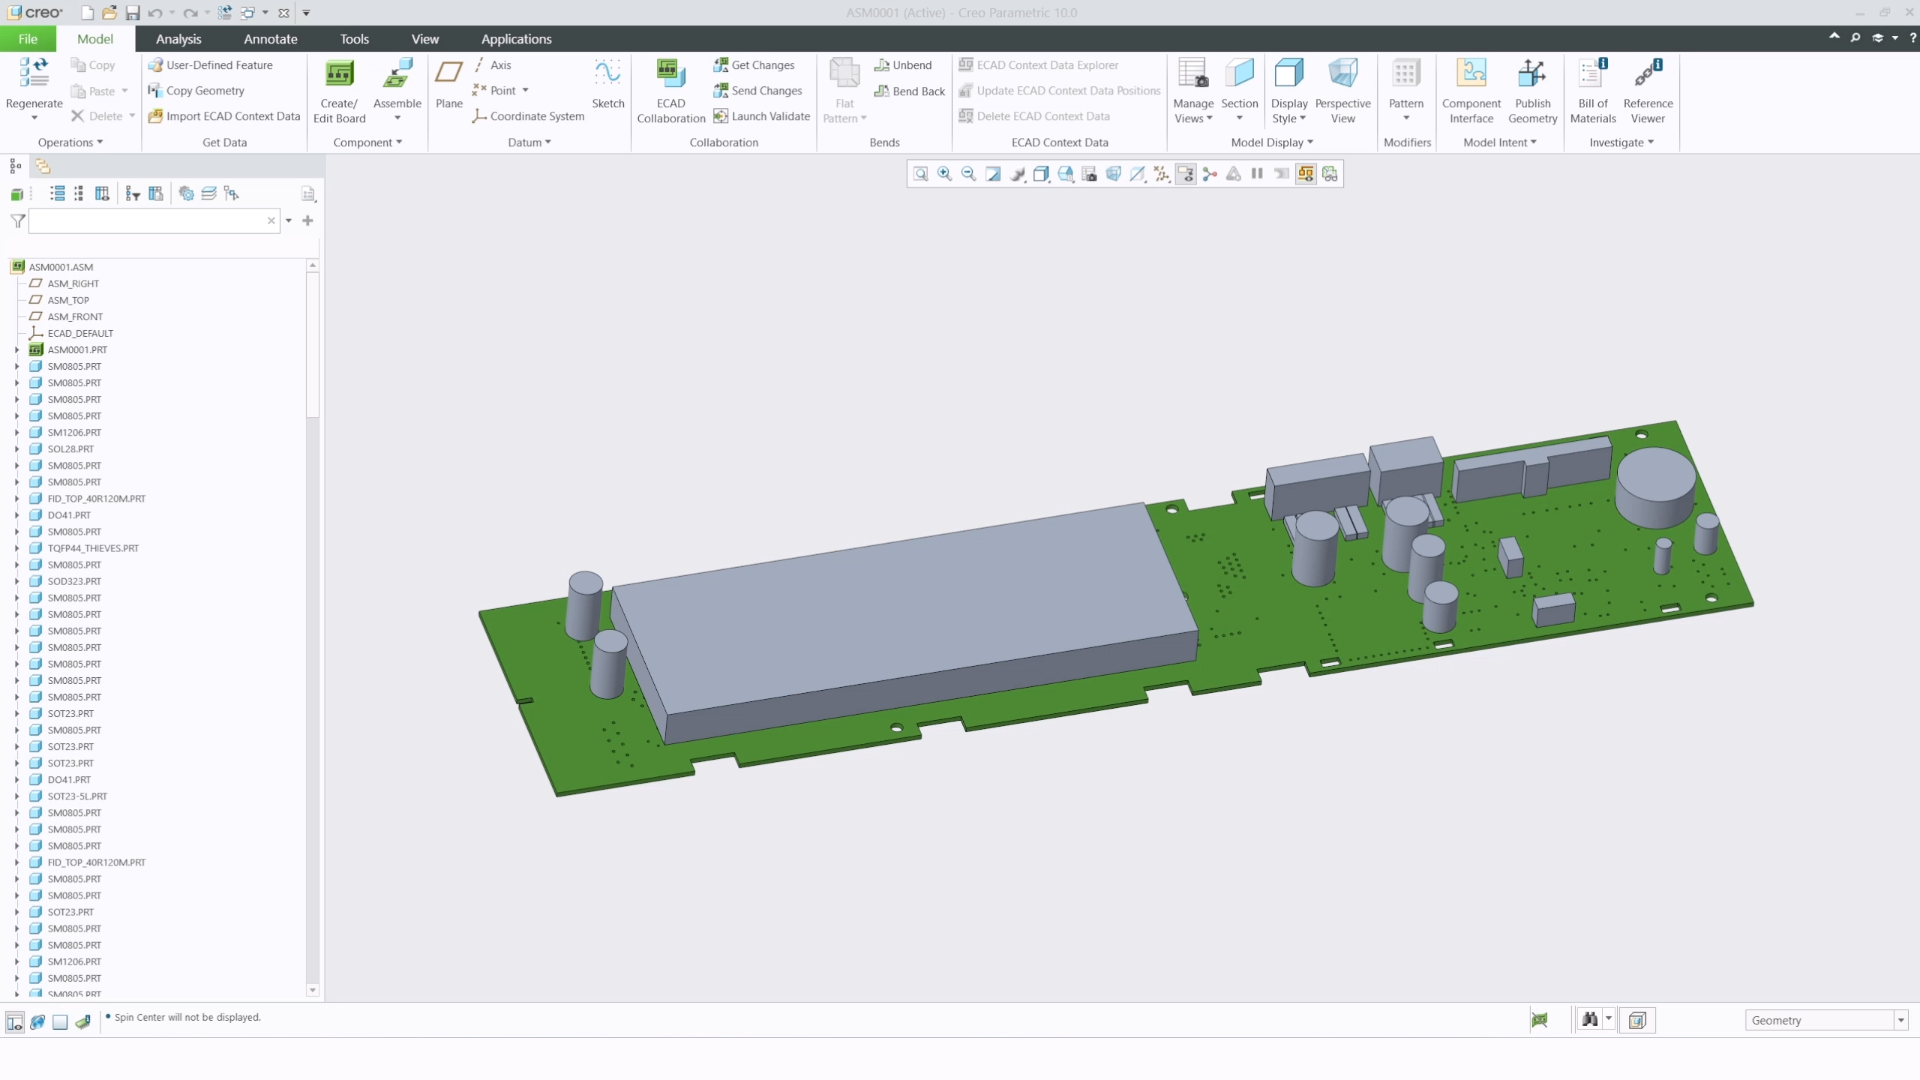Click the Create/Edit Board icon
1920x1080 pixels.
point(340,73)
